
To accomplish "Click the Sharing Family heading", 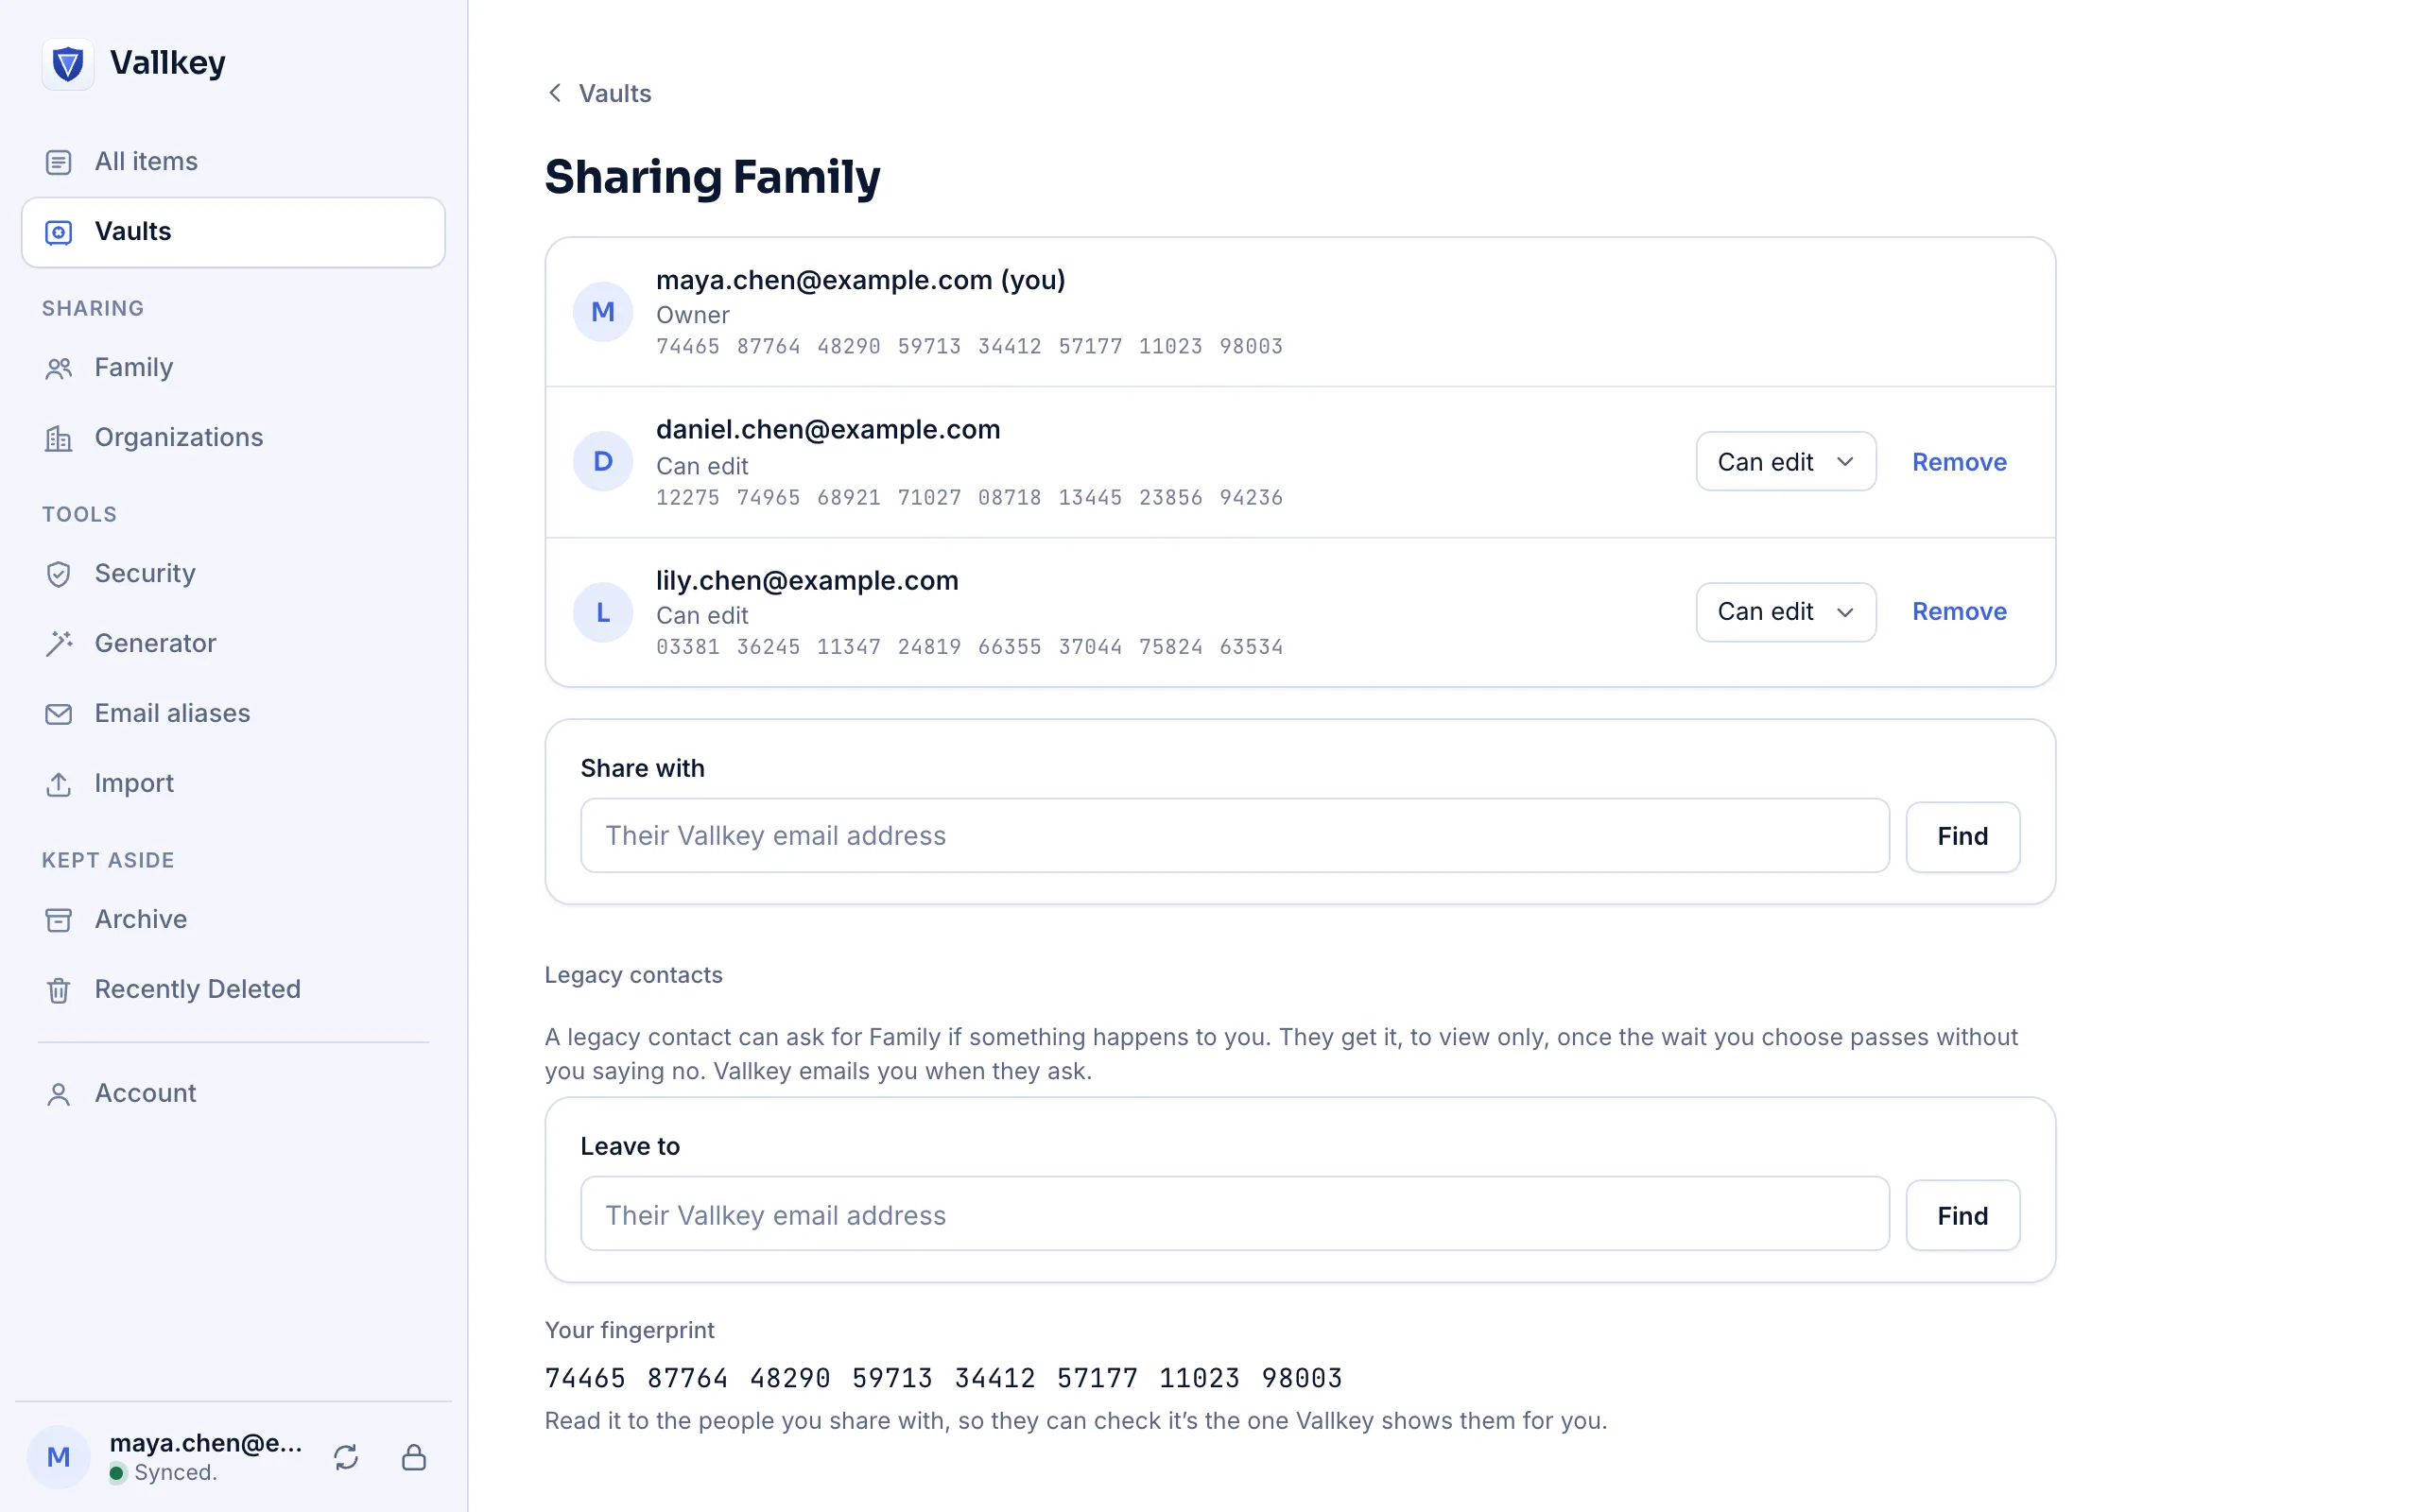I will click(x=712, y=178).
